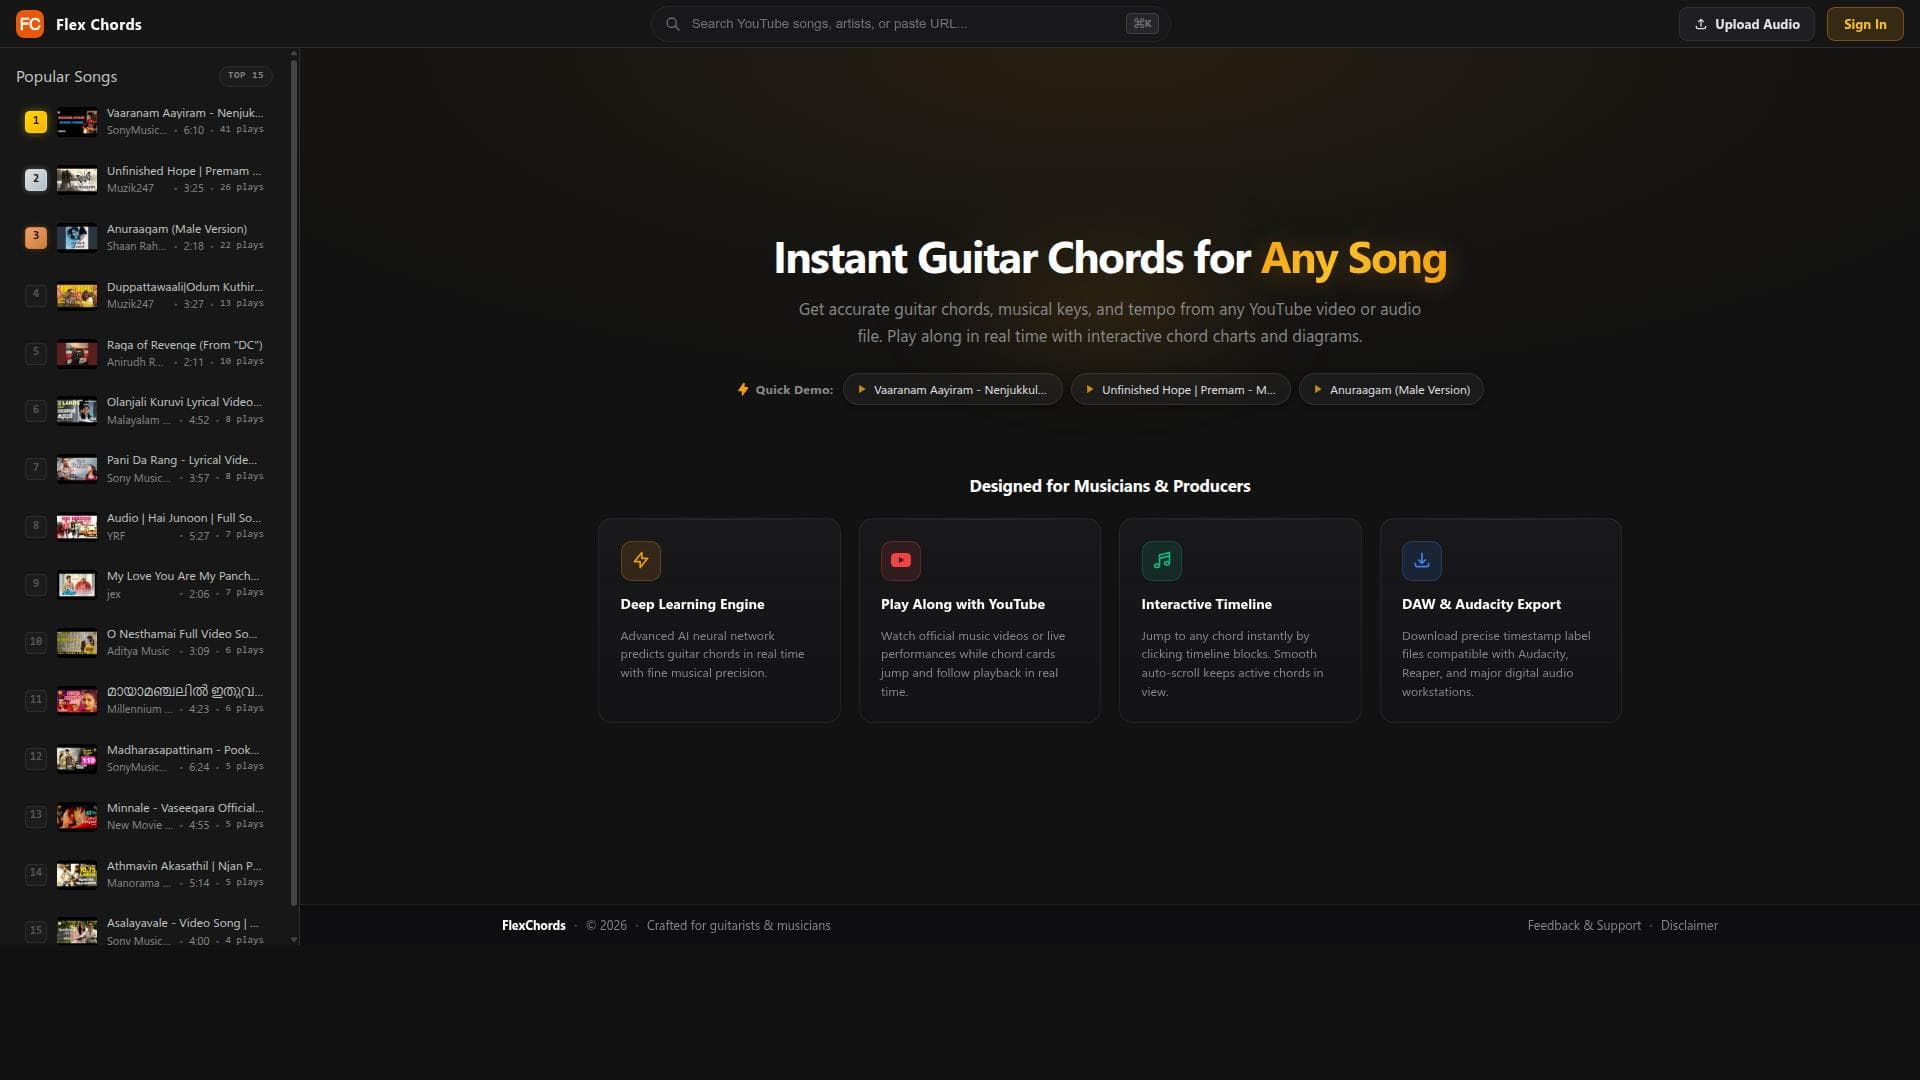Play the Vaaranam Aayiram quick demo chip
The width and height of the screenshot is (1920, 1080).
[952, 390]
